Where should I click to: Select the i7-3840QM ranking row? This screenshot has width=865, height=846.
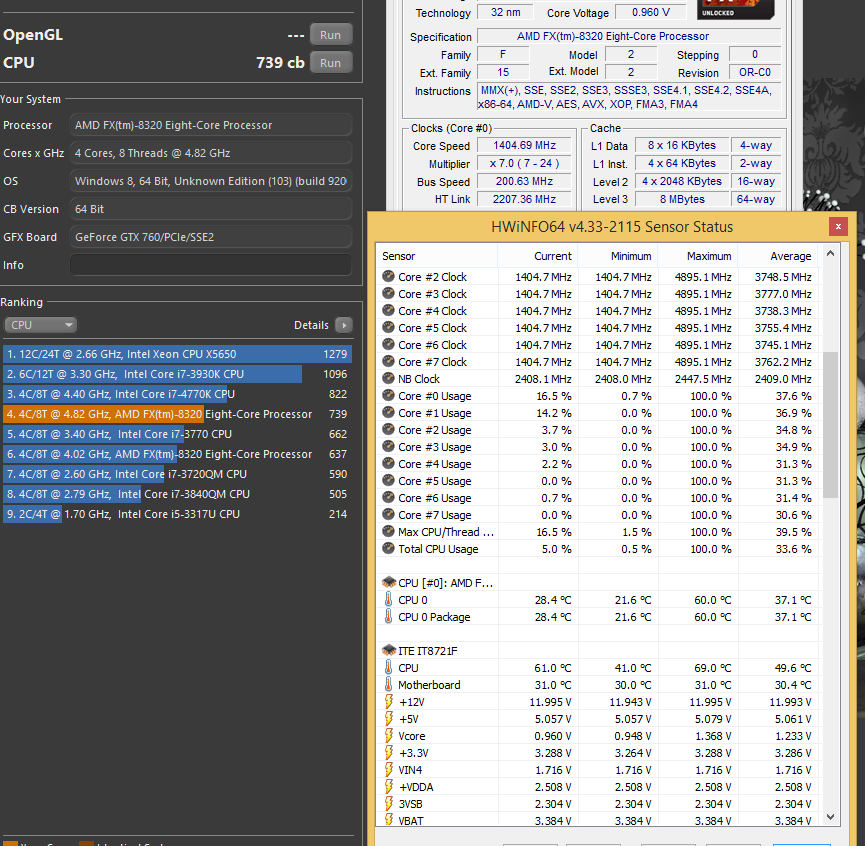(x=177, y=494)
